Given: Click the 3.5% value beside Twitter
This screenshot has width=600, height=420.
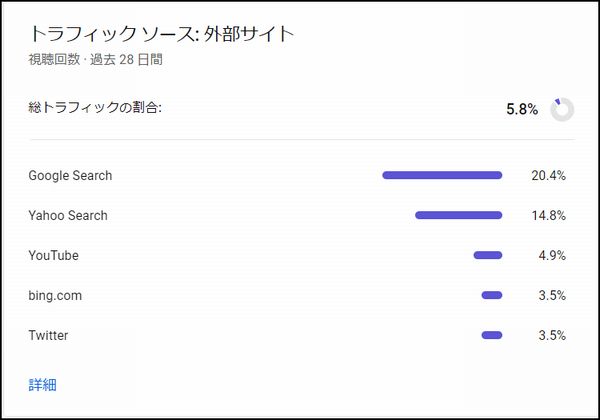Looking at the screenshot, I should click(552, 335).
